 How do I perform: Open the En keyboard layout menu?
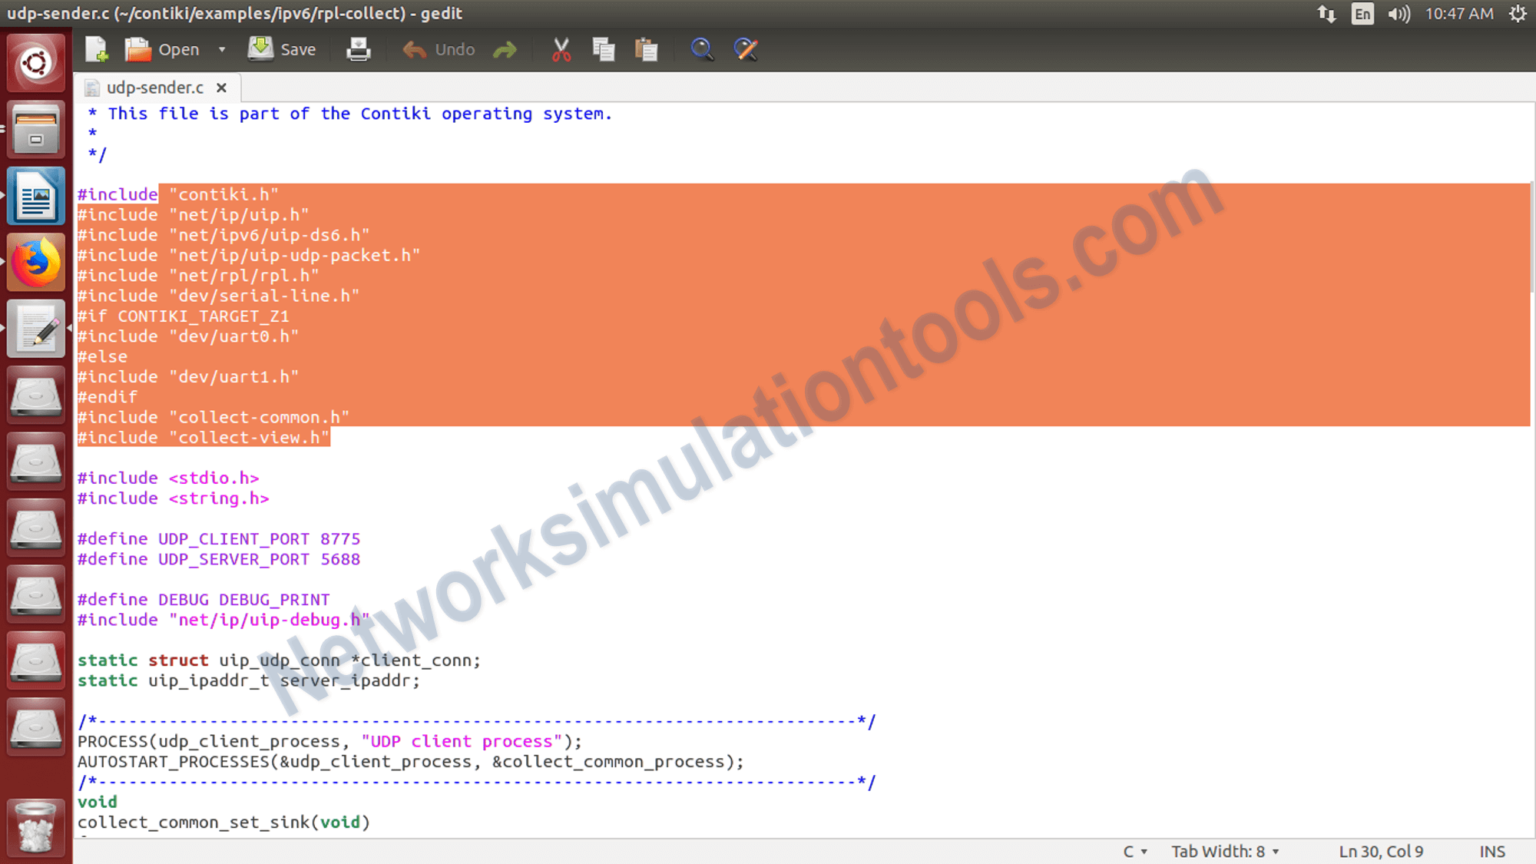[1362, 14]
